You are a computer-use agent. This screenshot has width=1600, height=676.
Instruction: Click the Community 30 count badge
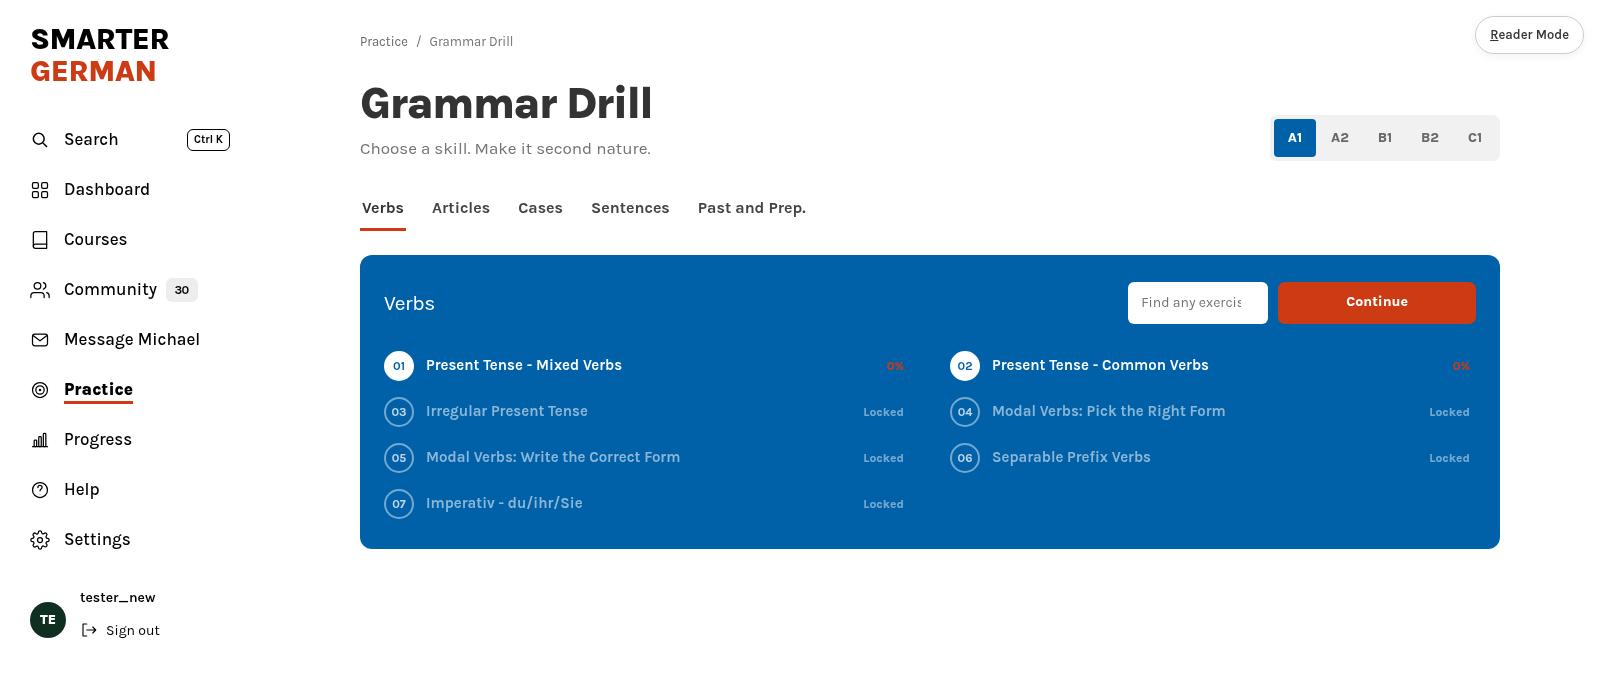[182, 290]
